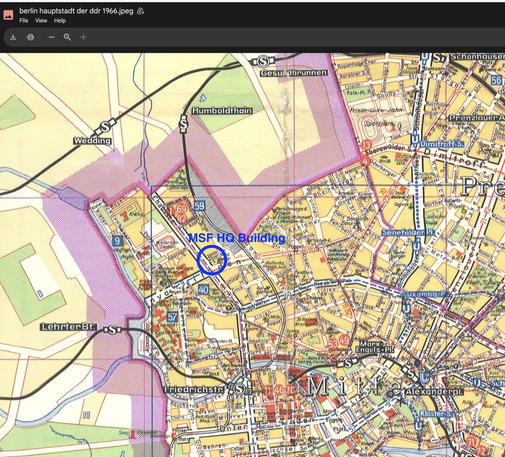Click the 'Wedding' map label
The height and width of the screenshot is (457, 505).
[92, 141]
